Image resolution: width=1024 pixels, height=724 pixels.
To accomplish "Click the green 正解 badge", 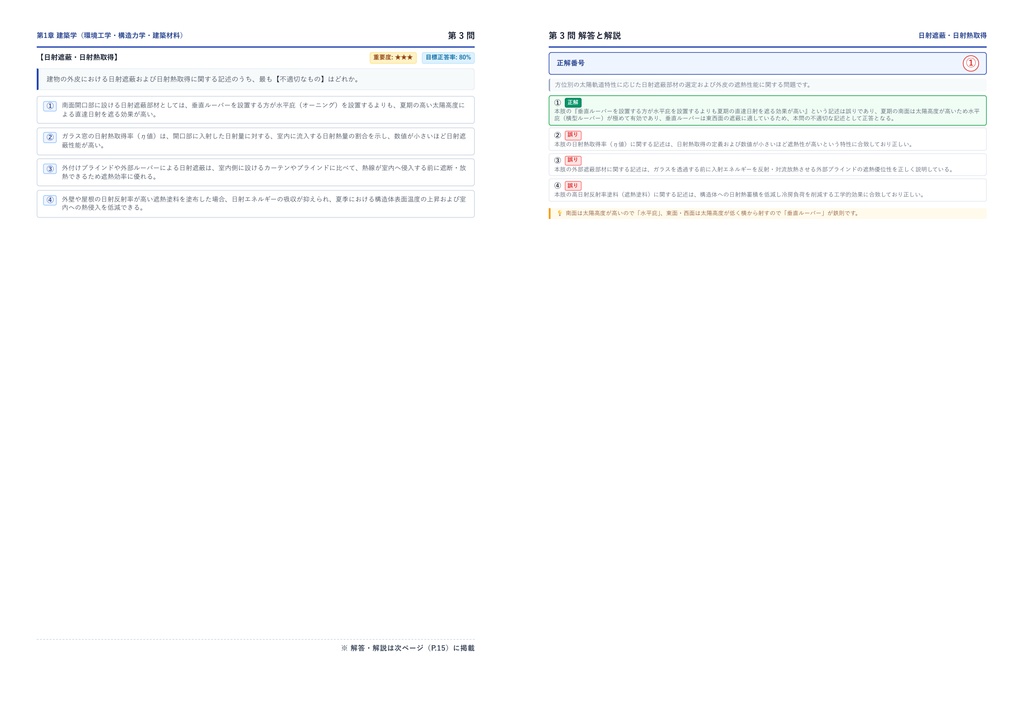I will 573,102.
